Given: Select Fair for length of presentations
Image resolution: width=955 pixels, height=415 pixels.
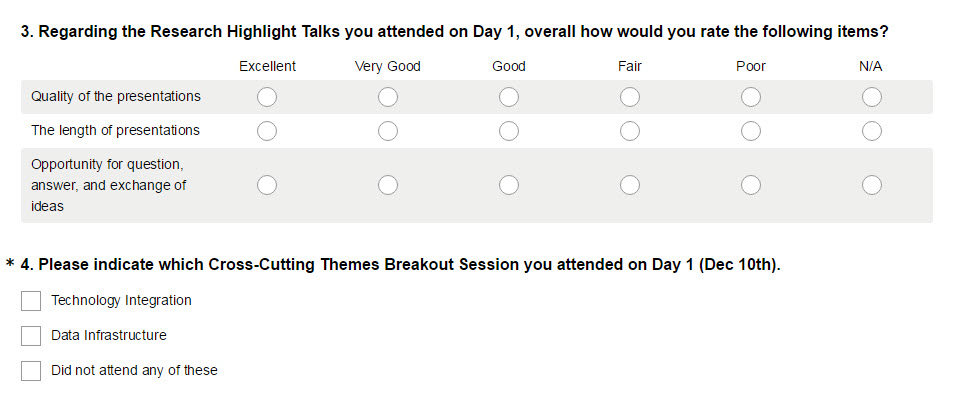Looking at the screenshot, I should pyautogui.click(x=630, y=131).
